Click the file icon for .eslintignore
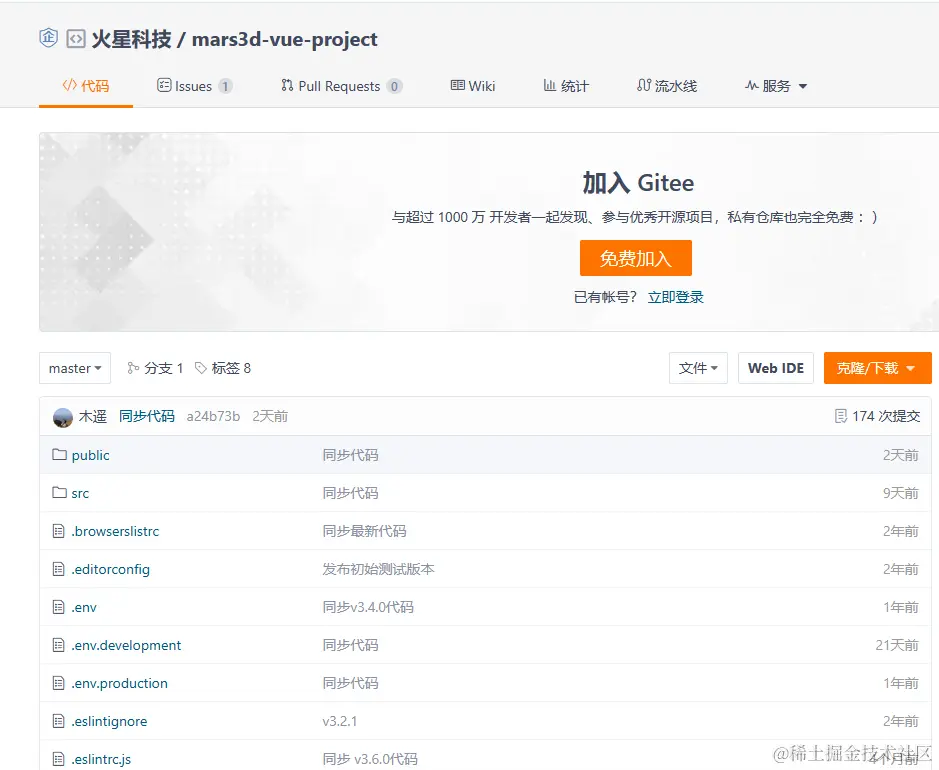The height and width of the screenshot is (770, 939). click(59, 721)
